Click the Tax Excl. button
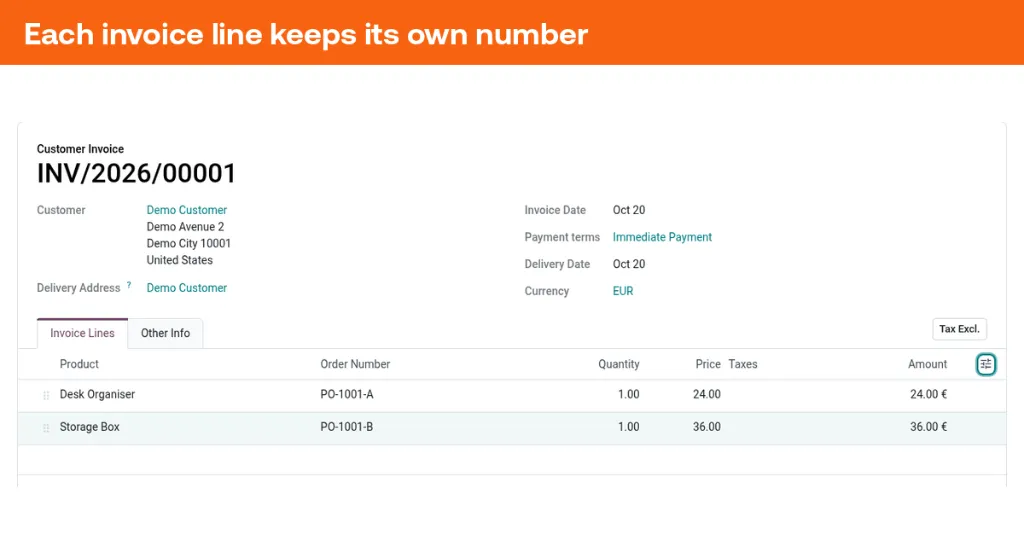 click(x=959, y=329)
